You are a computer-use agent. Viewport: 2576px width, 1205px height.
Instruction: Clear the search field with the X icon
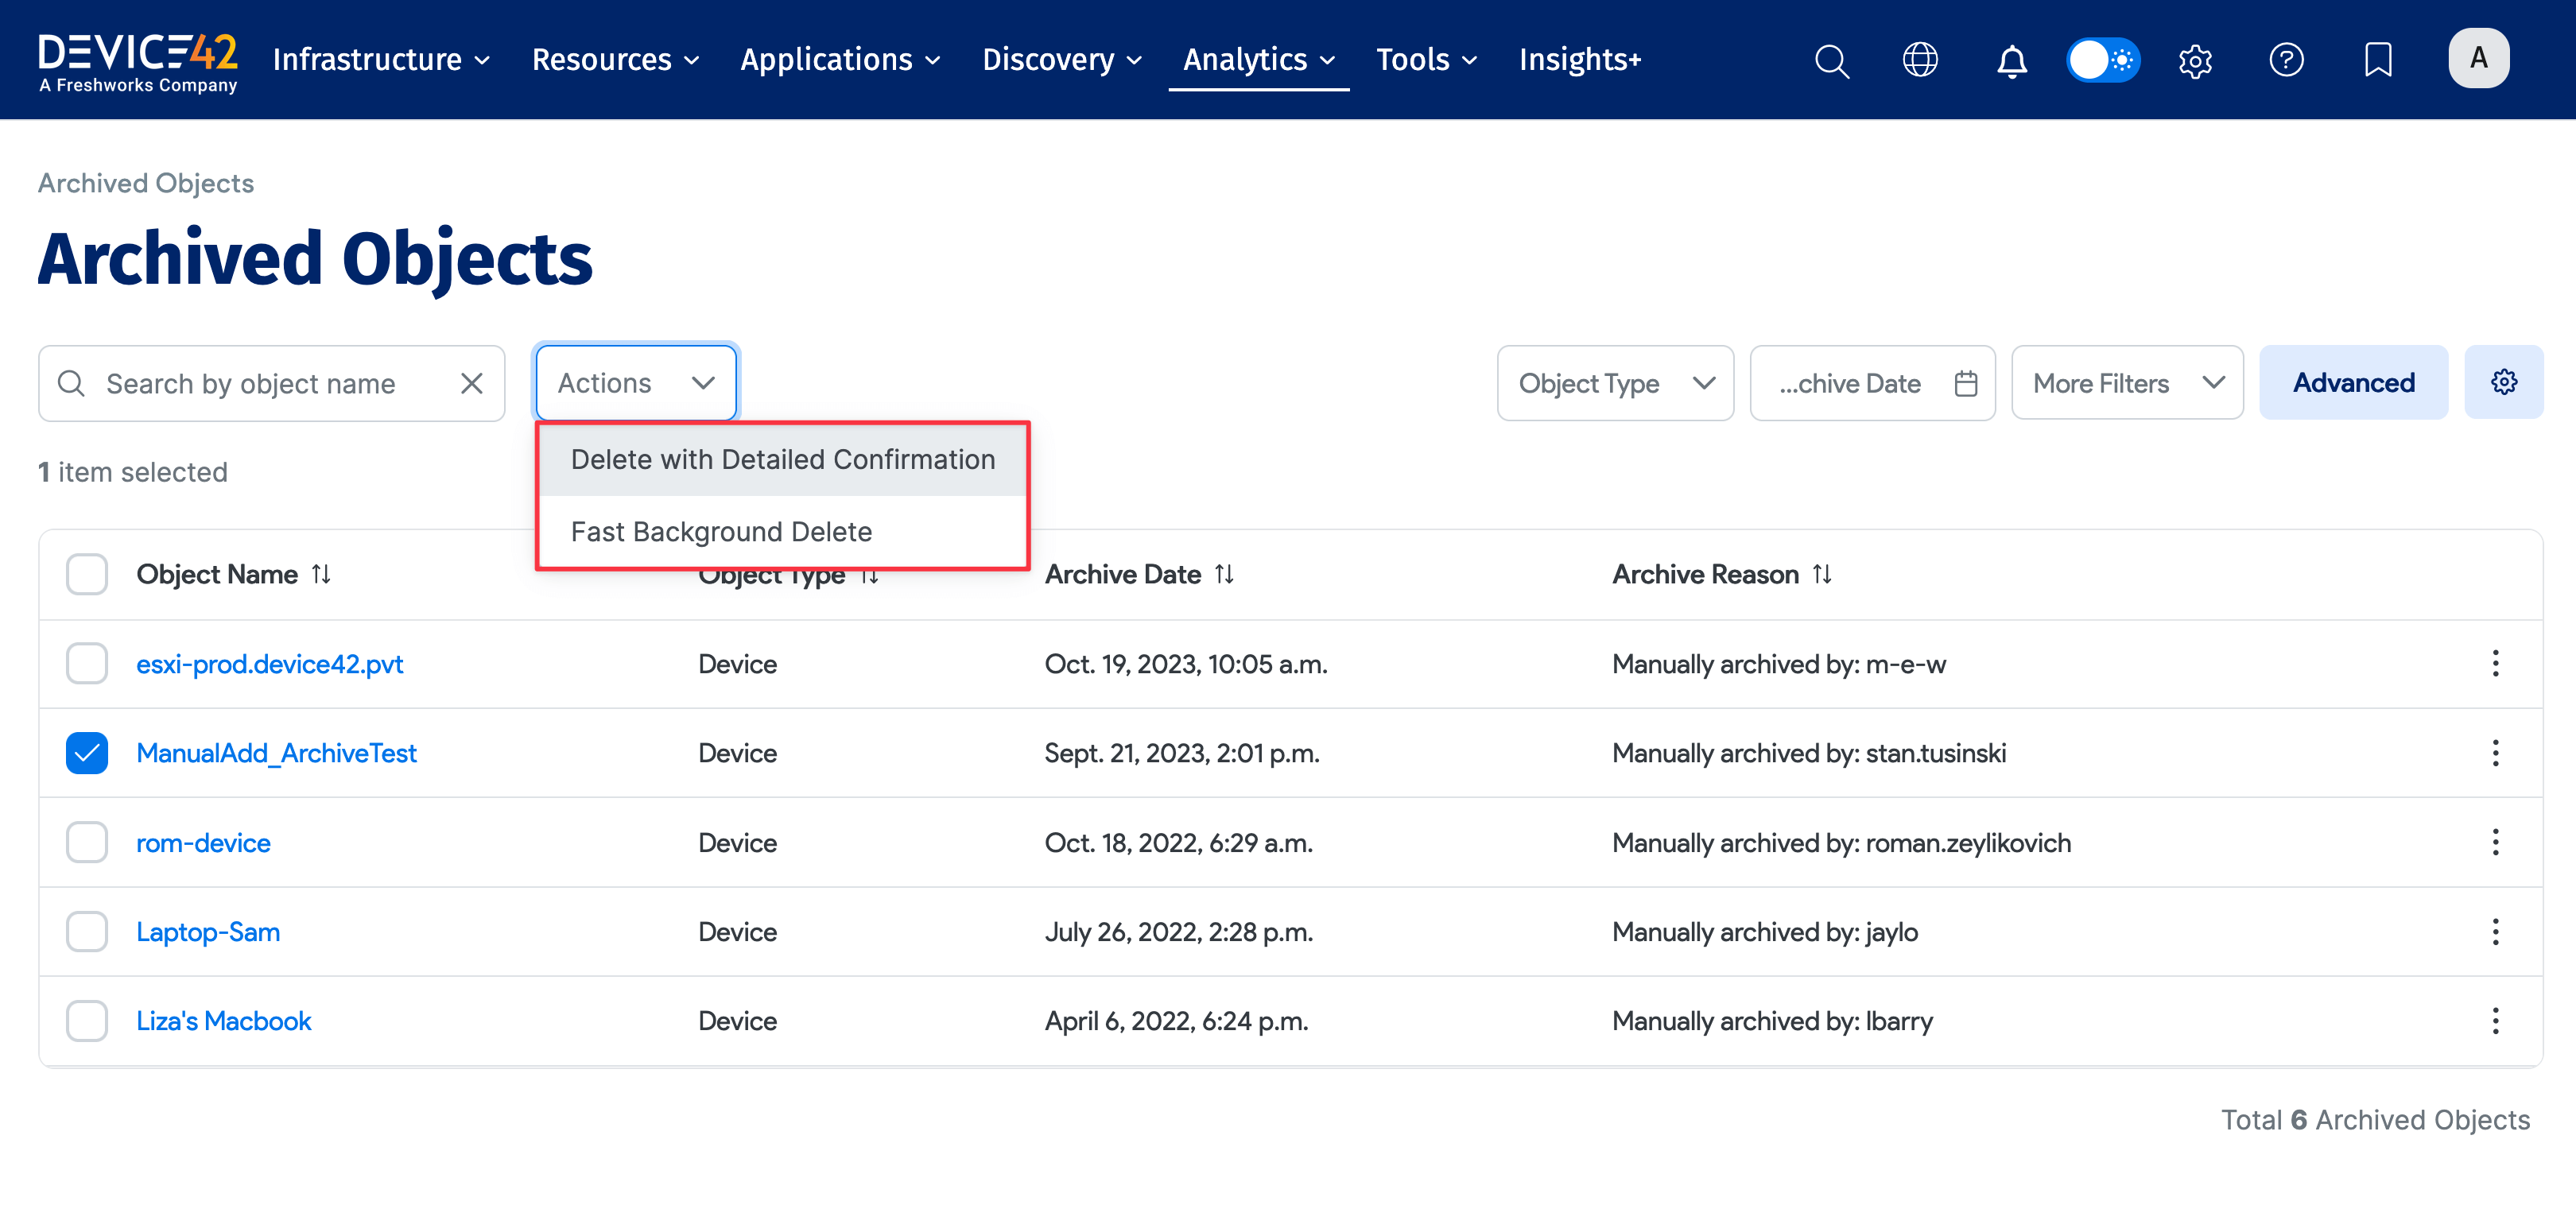coord(471,383)
